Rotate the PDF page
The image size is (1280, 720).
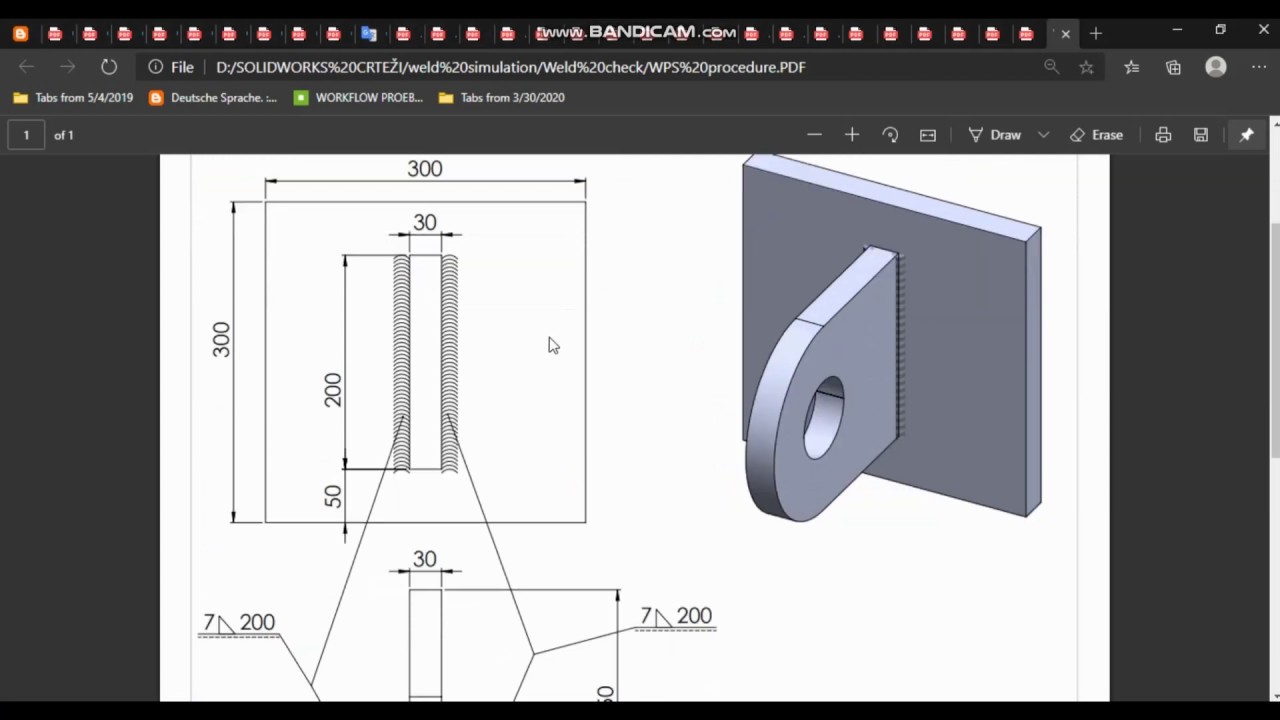point(890,135)
